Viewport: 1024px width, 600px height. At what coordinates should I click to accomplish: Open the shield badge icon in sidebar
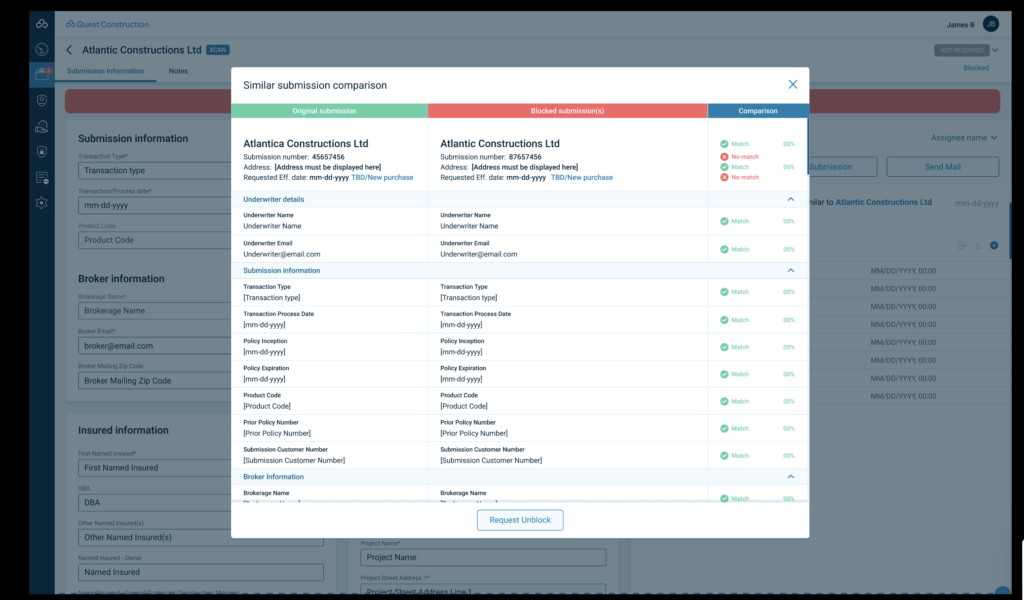pyautogui.click(x=42, y=101)
